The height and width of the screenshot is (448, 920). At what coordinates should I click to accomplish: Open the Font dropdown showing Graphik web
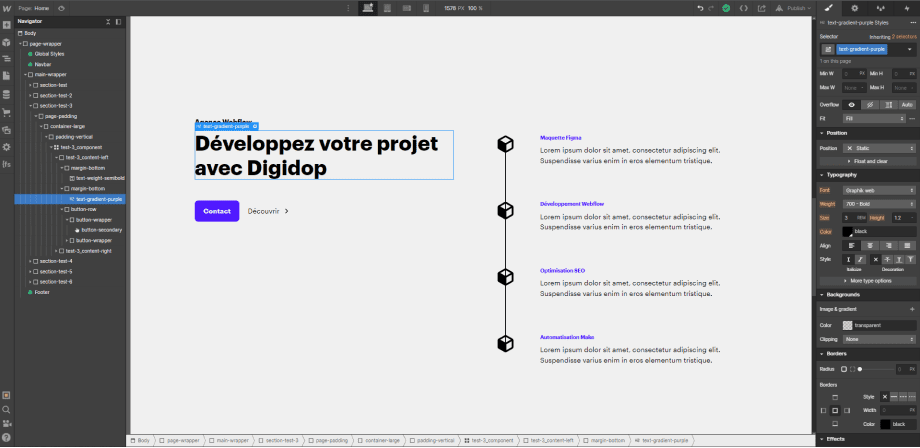879,191
